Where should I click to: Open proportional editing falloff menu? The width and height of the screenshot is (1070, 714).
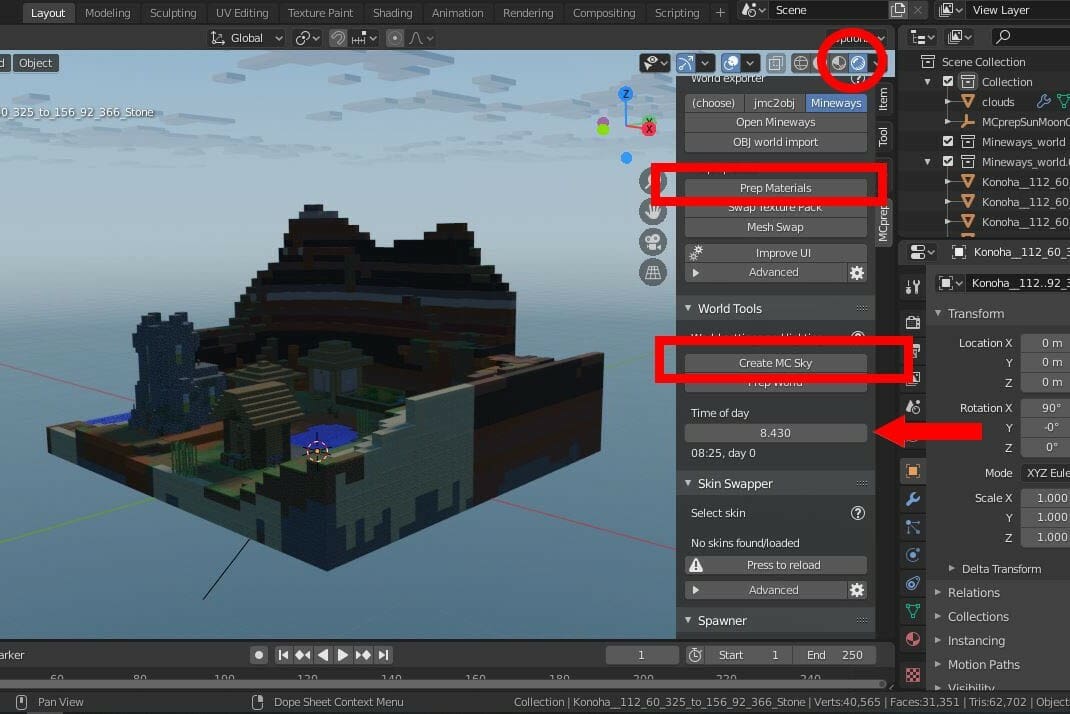[422, 38]
